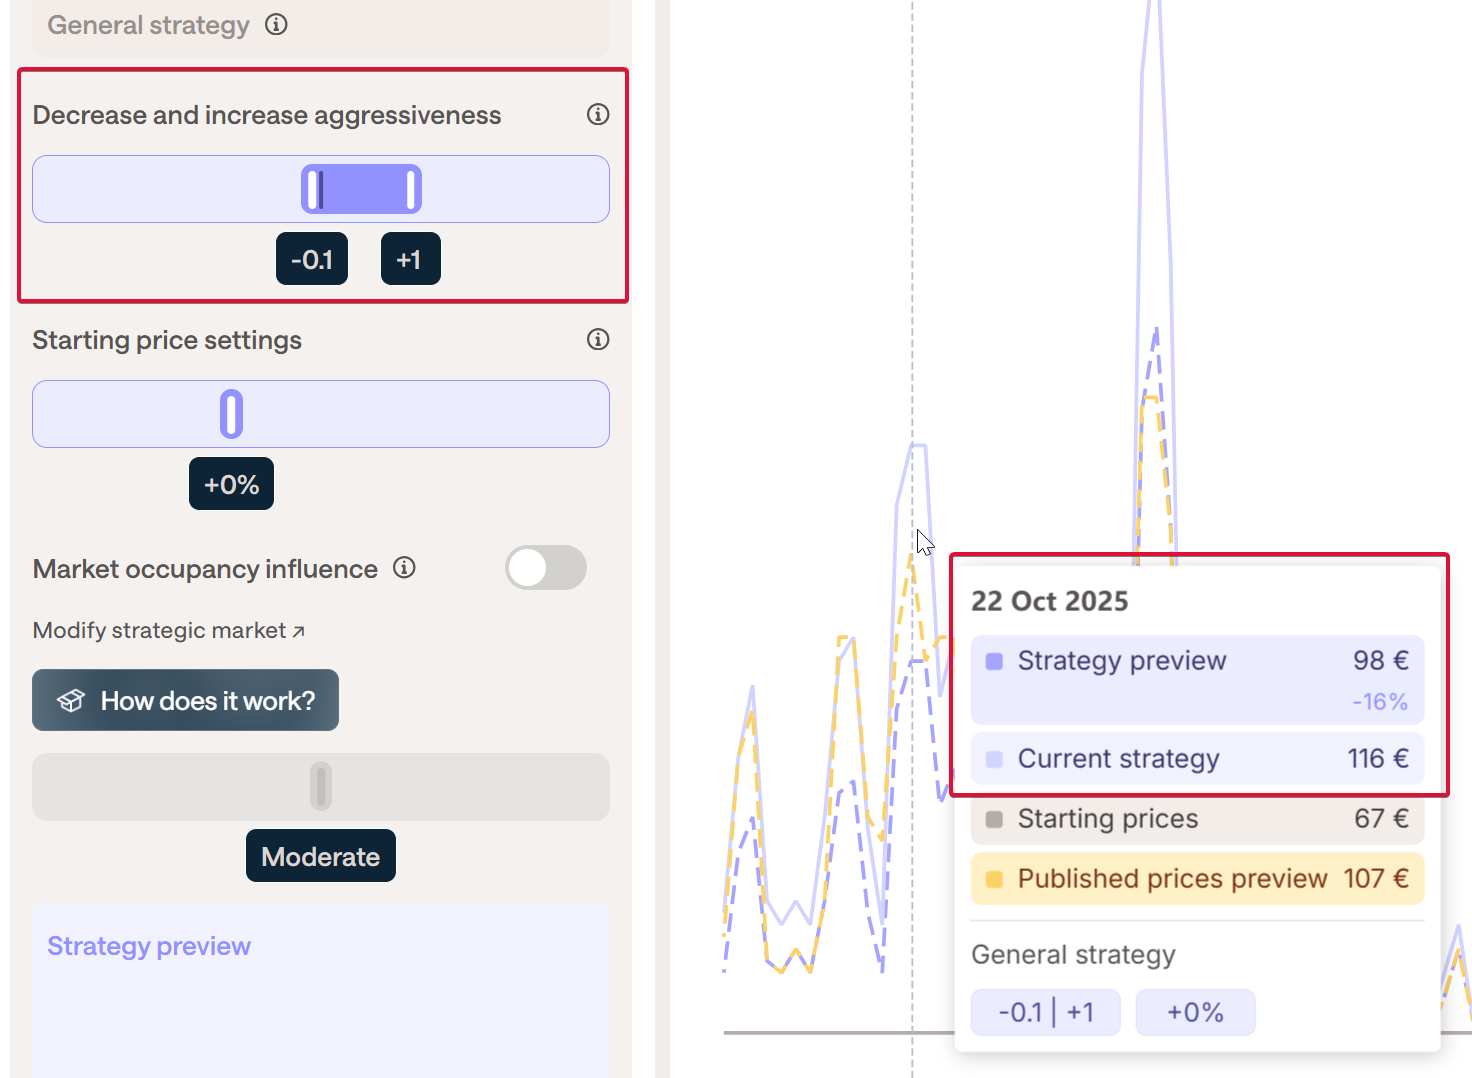Show Market occupancy influence info tooltip
The width and height of the screenshot is (1472, 1078).
tap(404, 568)
